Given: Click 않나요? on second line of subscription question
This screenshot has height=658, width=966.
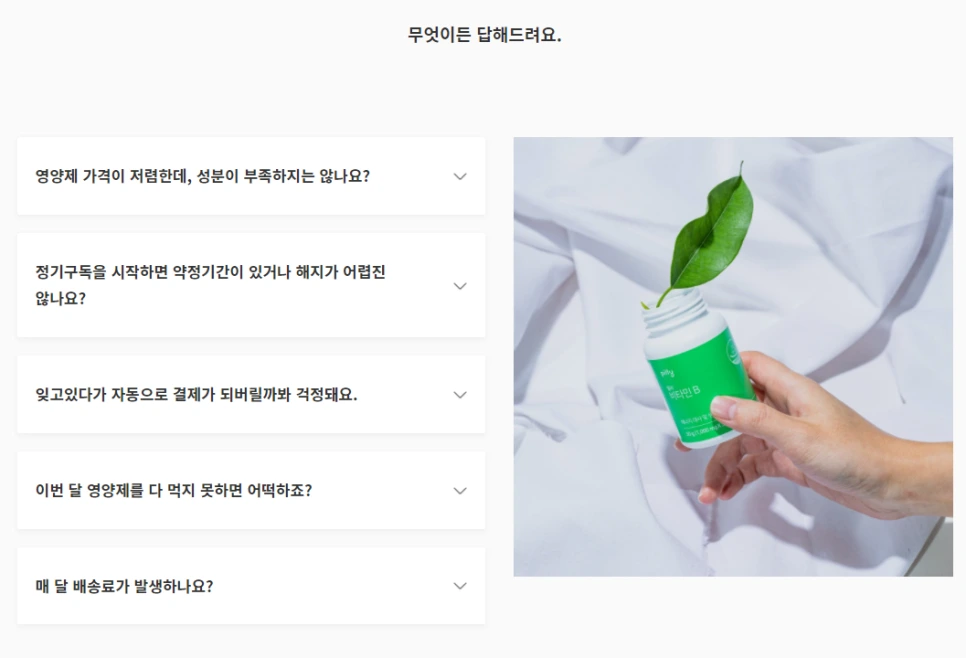Looking at the screenshot, I should point(60,299).
